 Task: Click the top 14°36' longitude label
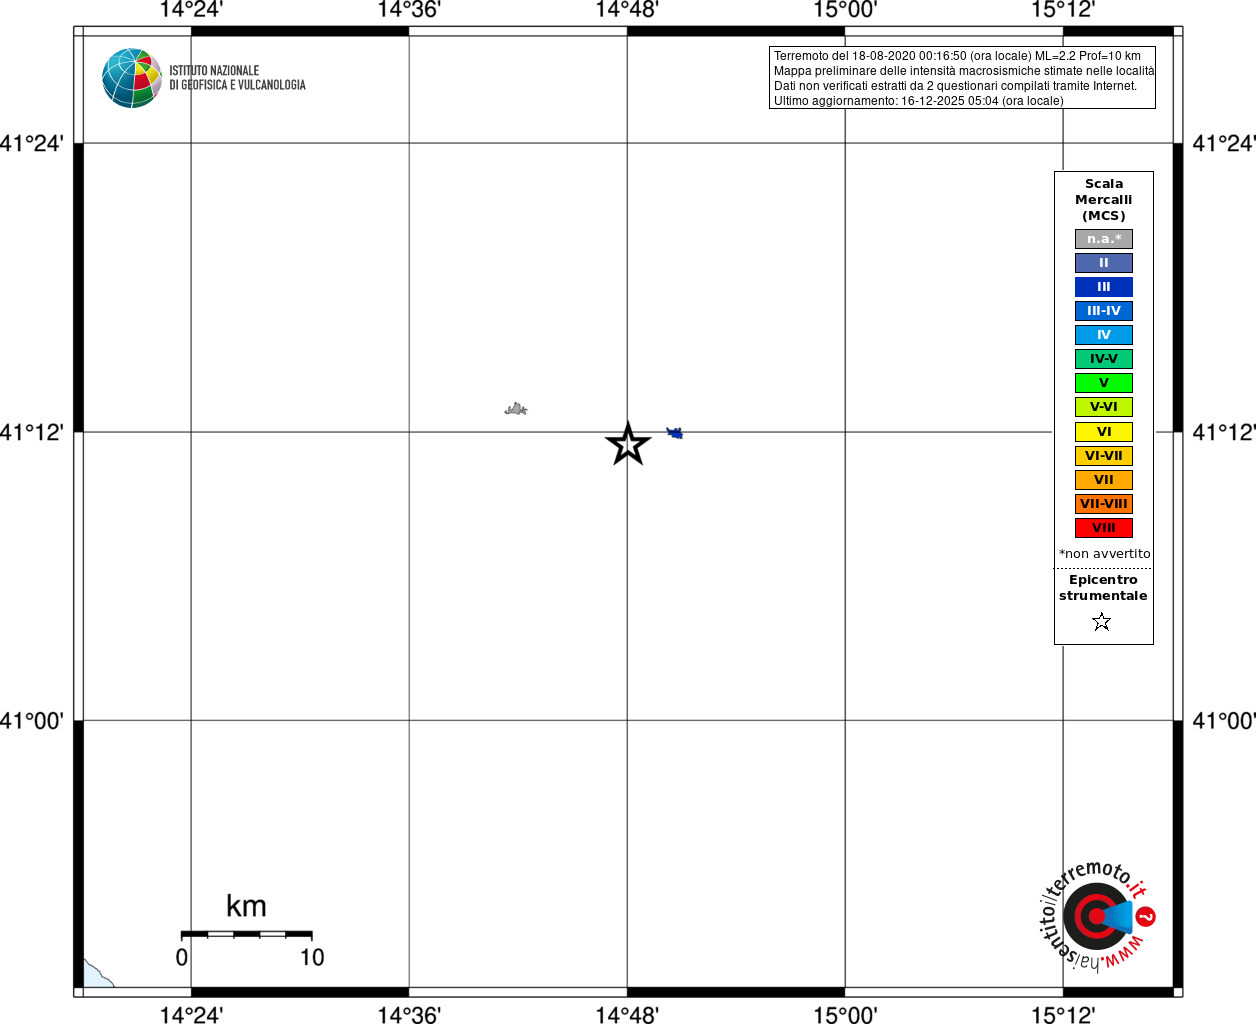click(x=409, y=10)
